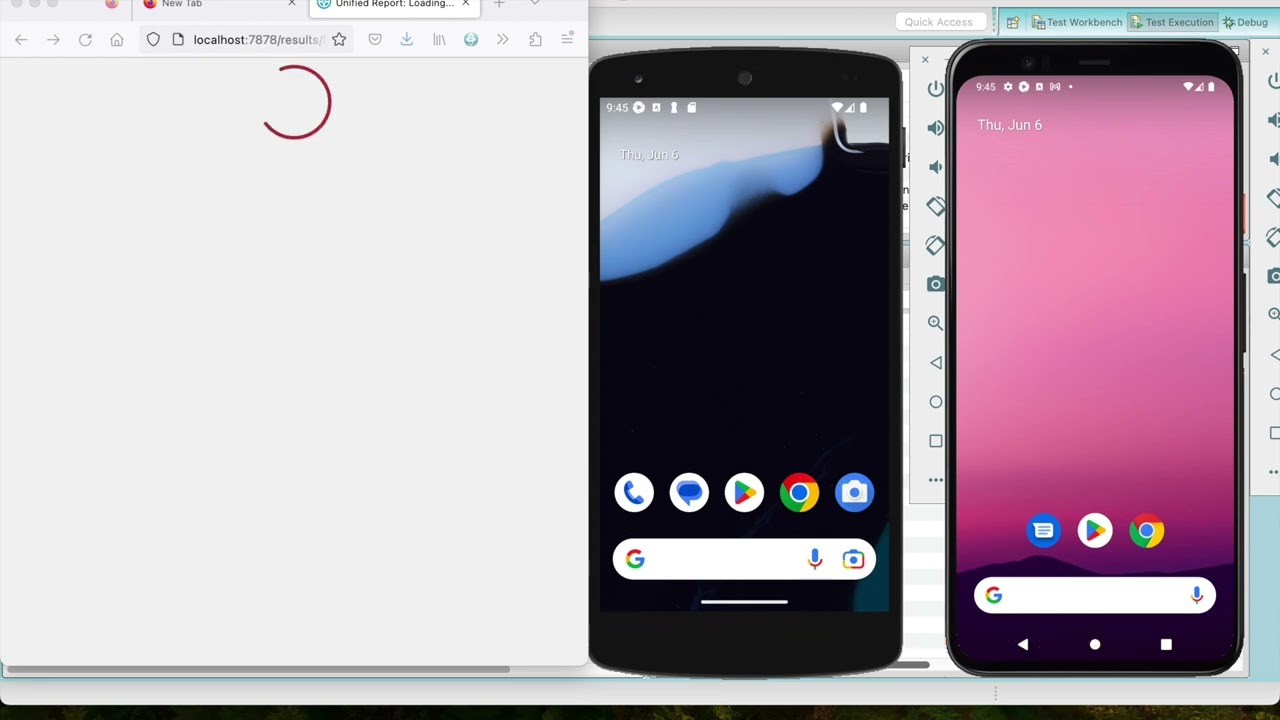Screen dimensions: 1280x720
Task: Switch to Test Workbench perspective
Action: pyautogui.click(x=1077, y=22)
